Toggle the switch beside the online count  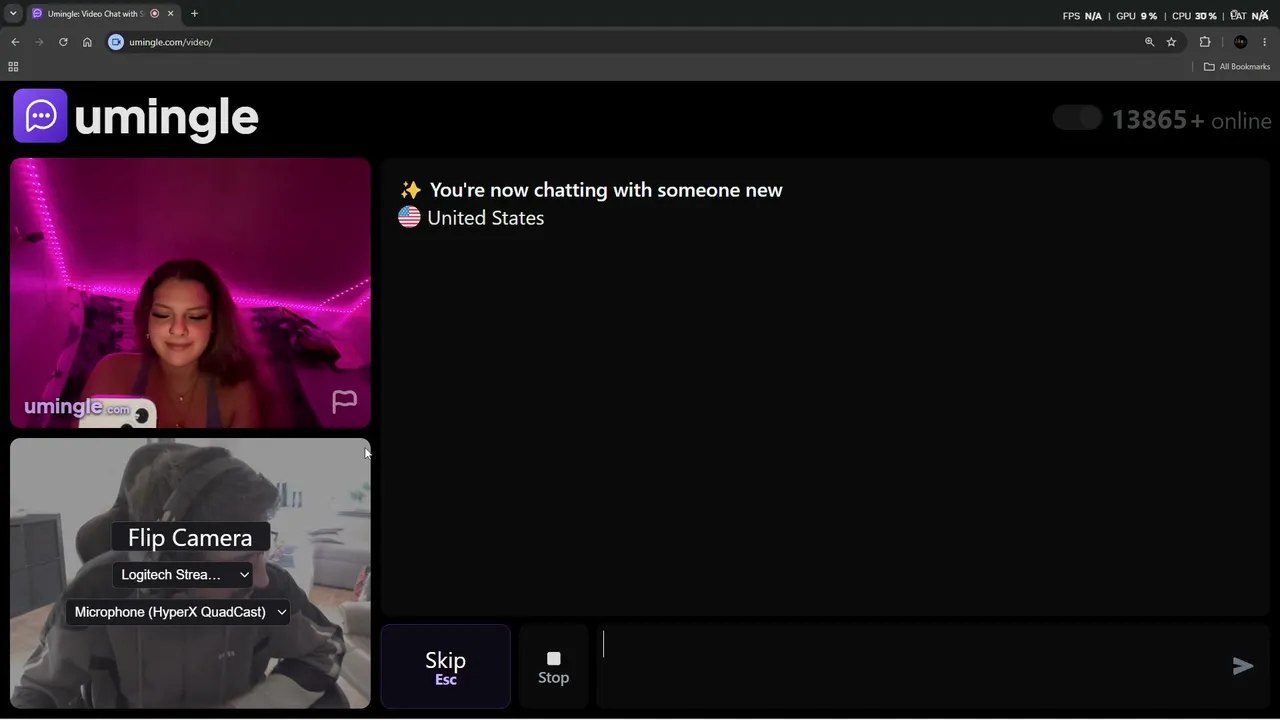click(x=1077, y=119)
